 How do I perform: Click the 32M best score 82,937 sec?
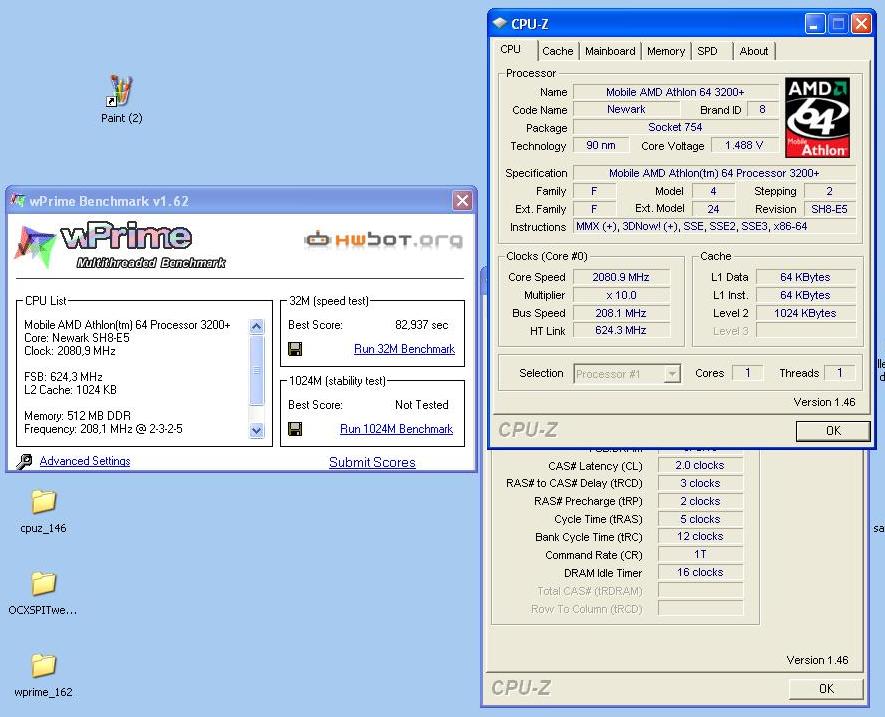(422, 325)
